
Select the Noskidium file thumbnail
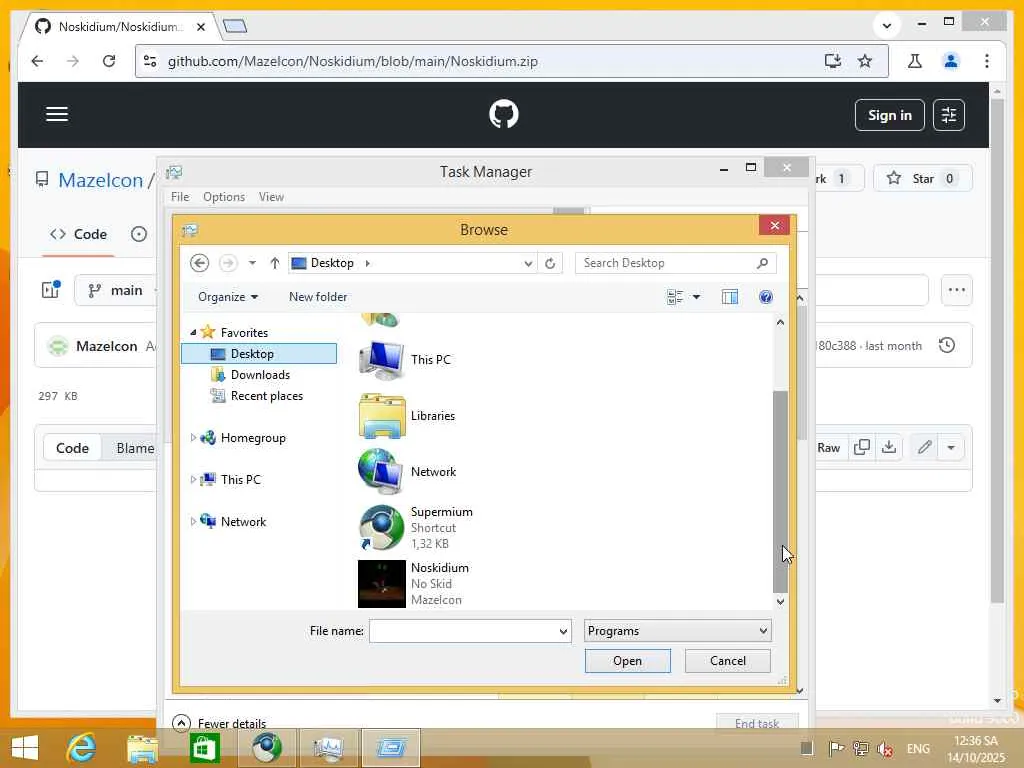click(381, 584)
